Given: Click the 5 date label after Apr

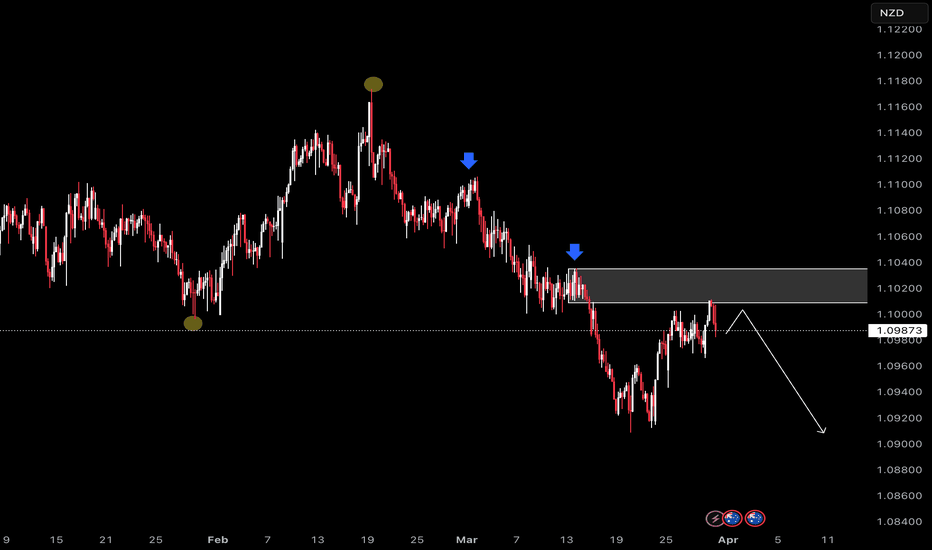Looking at the screenshot, I should coord(777,540).
